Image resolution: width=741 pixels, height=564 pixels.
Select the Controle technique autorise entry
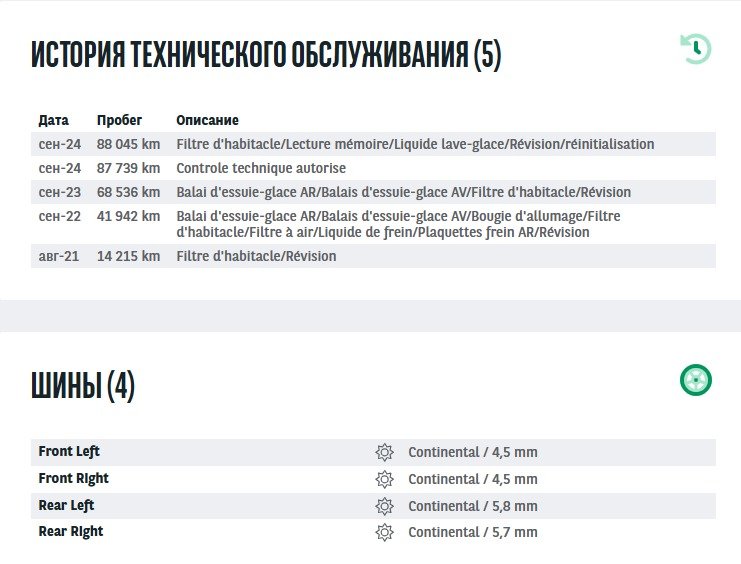click(x=261, y=168)
